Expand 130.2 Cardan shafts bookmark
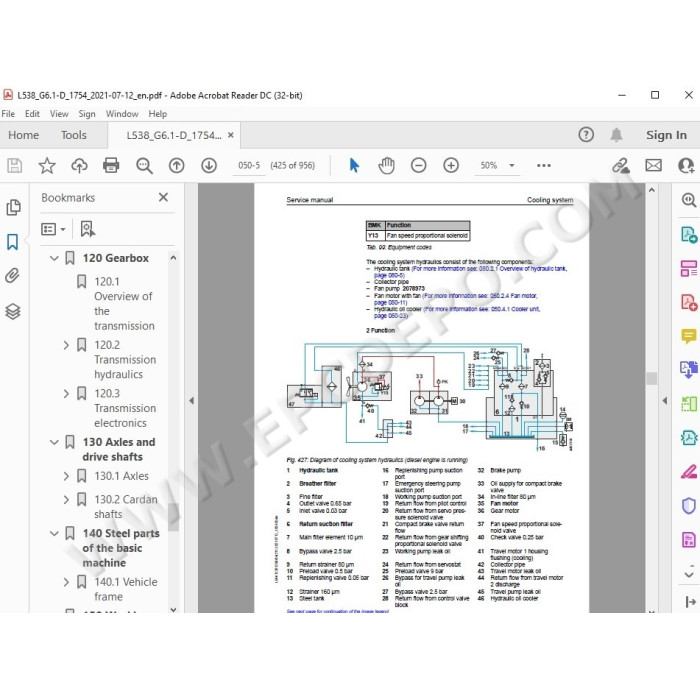Viewport: 700px width, 700px height. [x=66, y=500]
